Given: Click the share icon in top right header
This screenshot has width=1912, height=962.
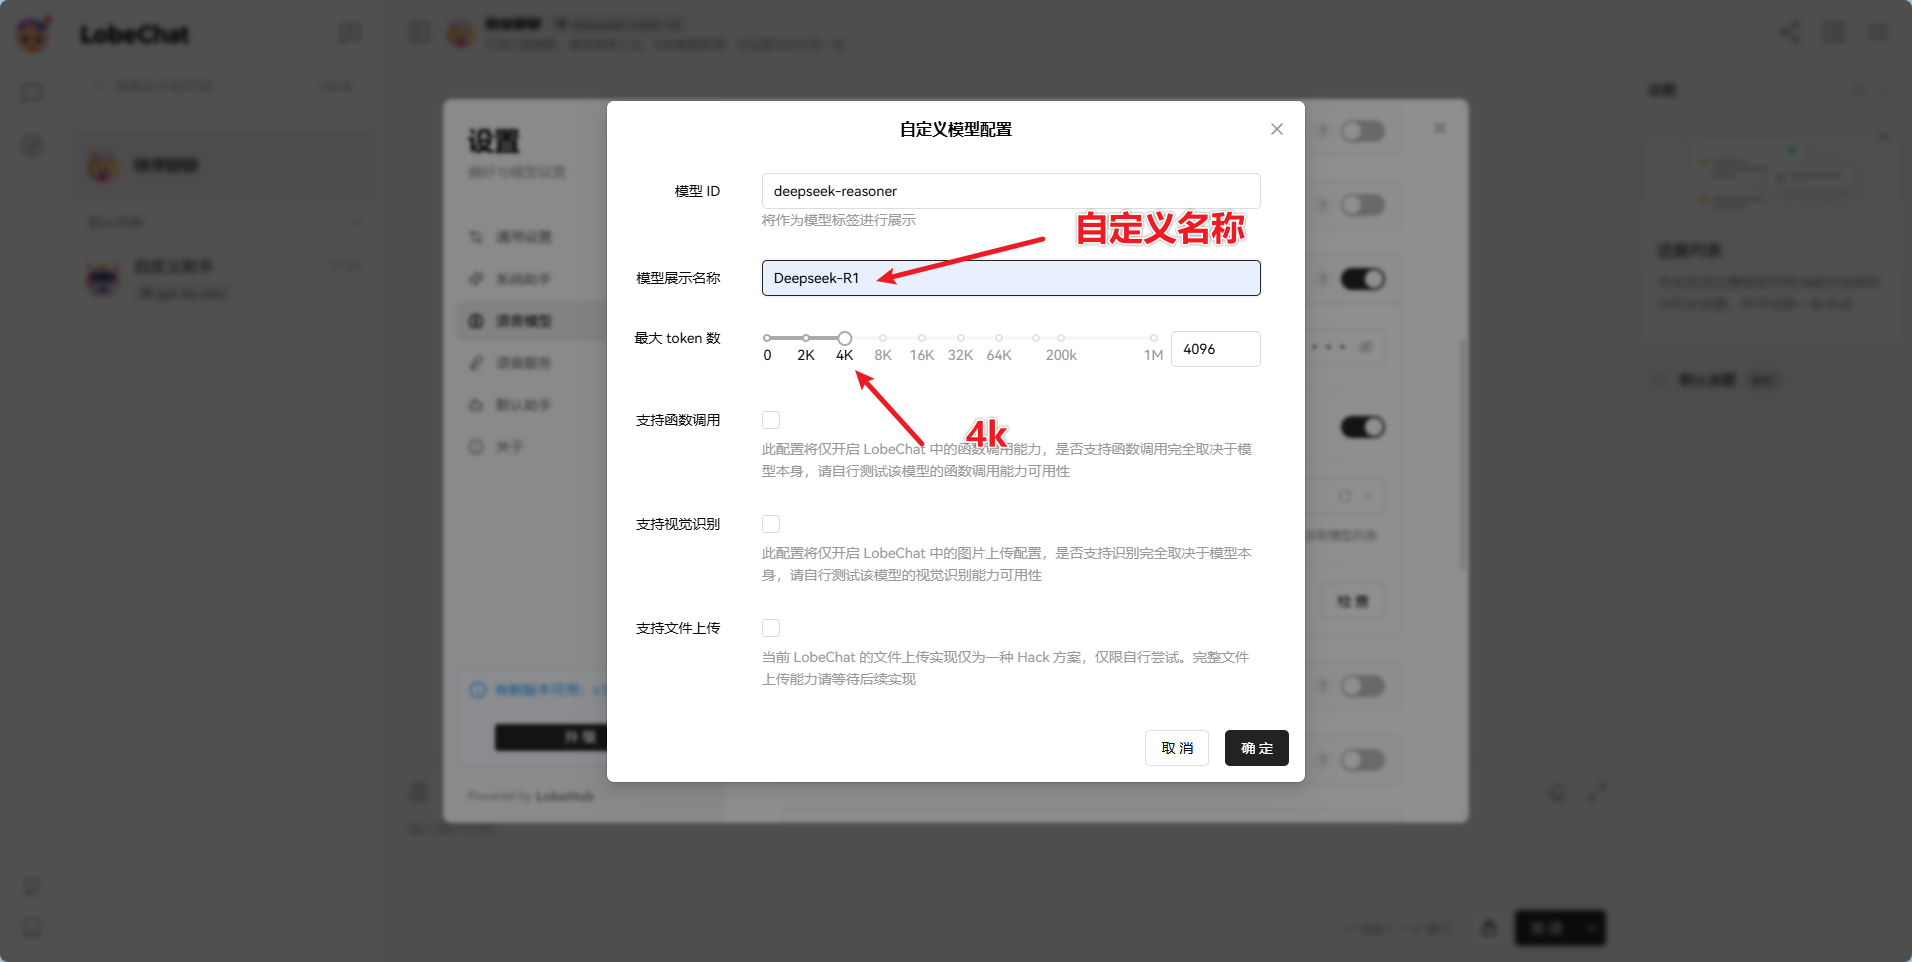Looking at the screenshot, I should click(1790, 32).
